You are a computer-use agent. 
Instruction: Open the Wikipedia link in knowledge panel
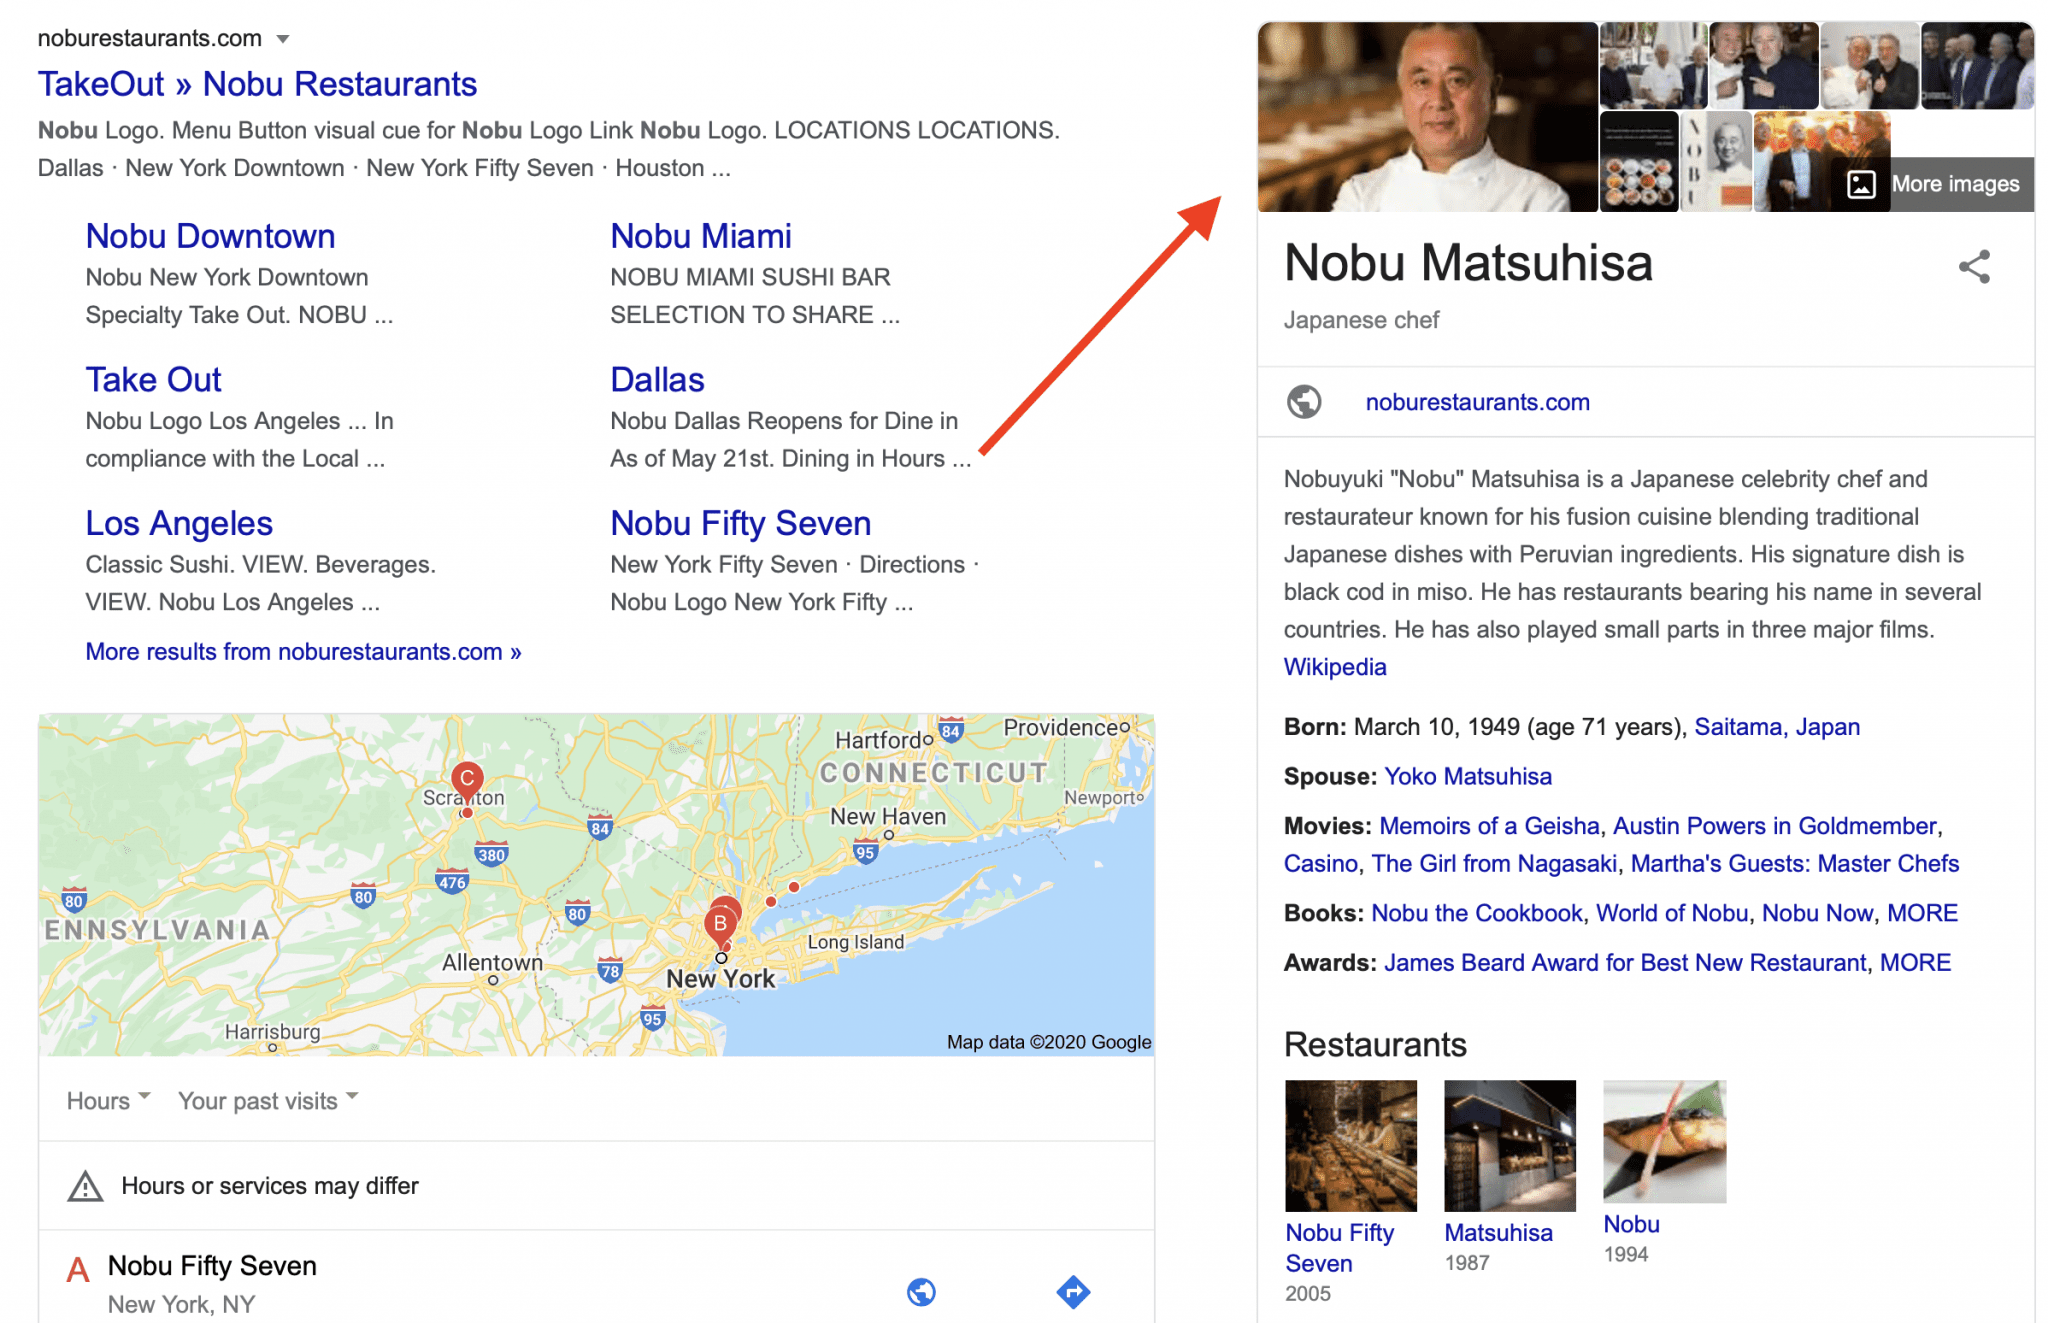[1334, 666]
